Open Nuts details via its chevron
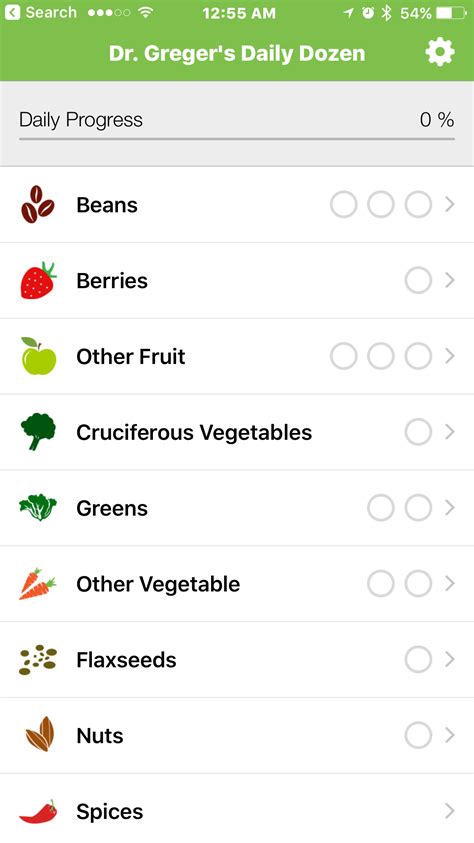Image resolution: width=474 pixels, height=843 pixels. (x=450, y=735)
